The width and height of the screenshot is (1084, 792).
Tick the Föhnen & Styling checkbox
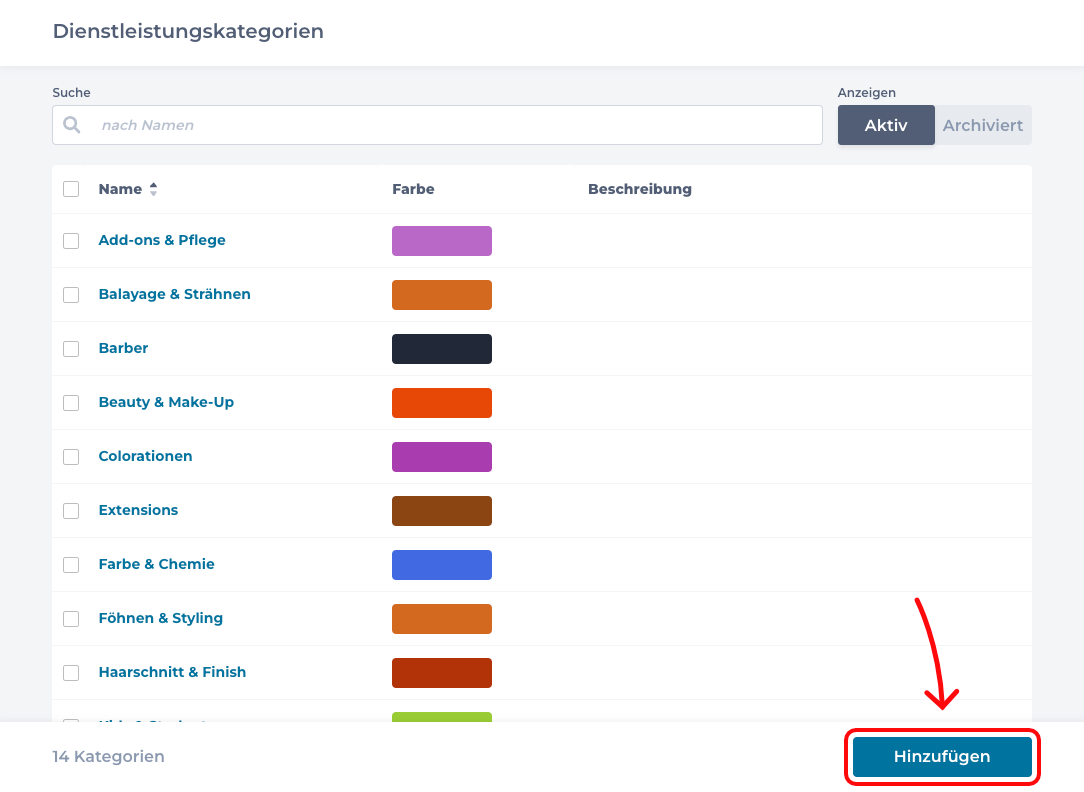(71, 619)
